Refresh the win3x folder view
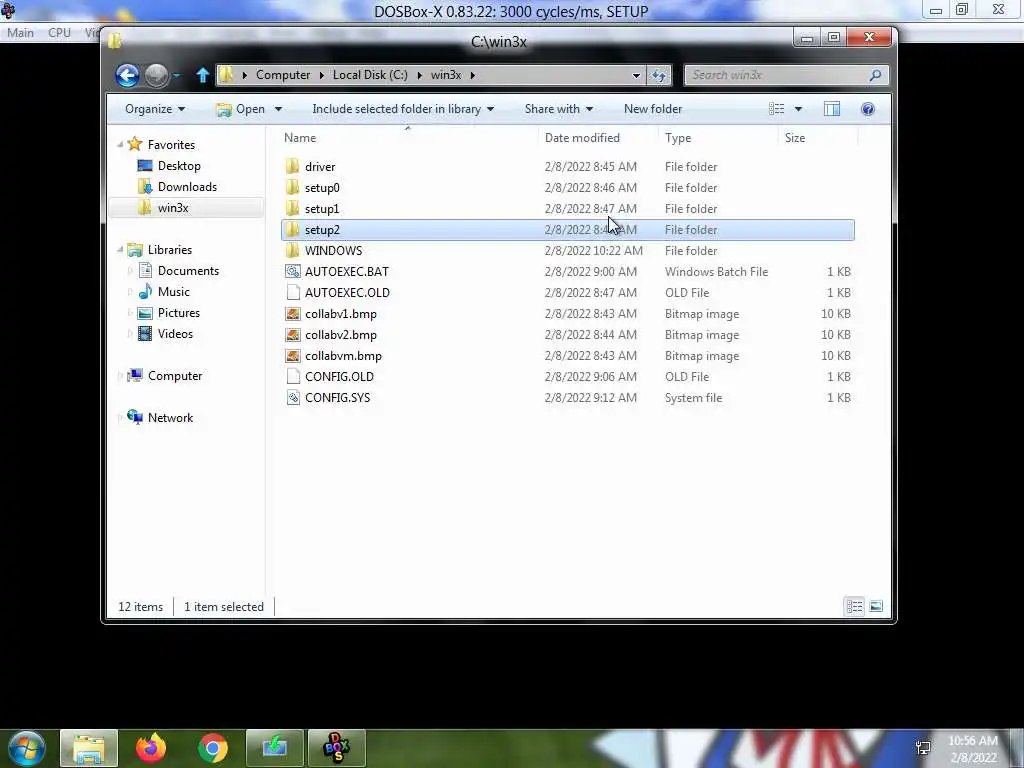Screen dimensions: 1024x768 click(x=659, y=75)
